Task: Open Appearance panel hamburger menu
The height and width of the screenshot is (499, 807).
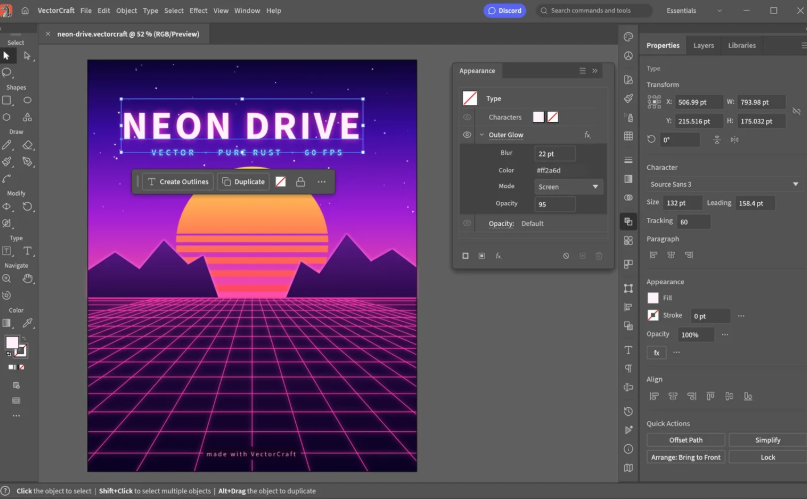Action: (583, 71)
